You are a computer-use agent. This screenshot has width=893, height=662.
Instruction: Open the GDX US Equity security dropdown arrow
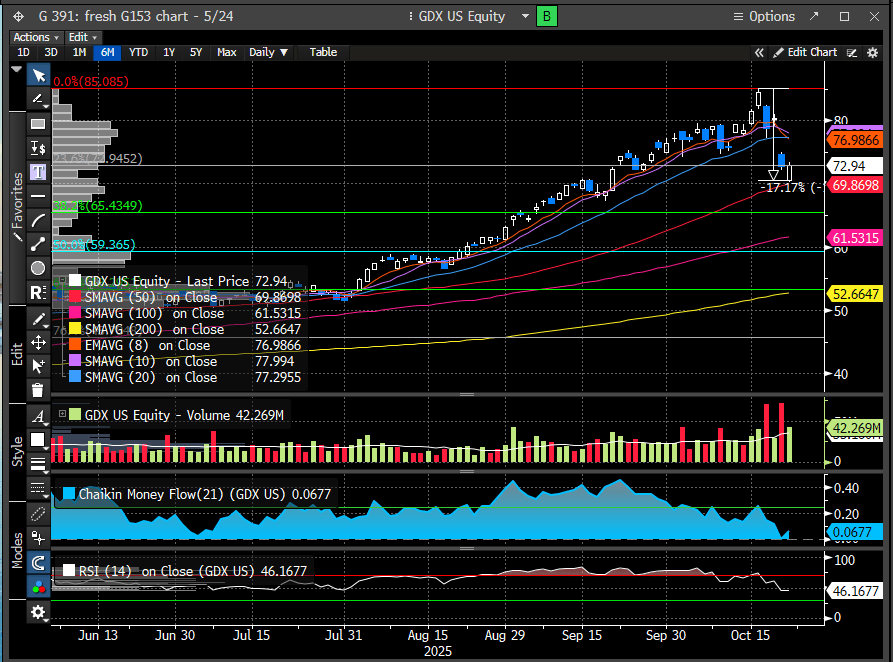(x=525, y=17)
